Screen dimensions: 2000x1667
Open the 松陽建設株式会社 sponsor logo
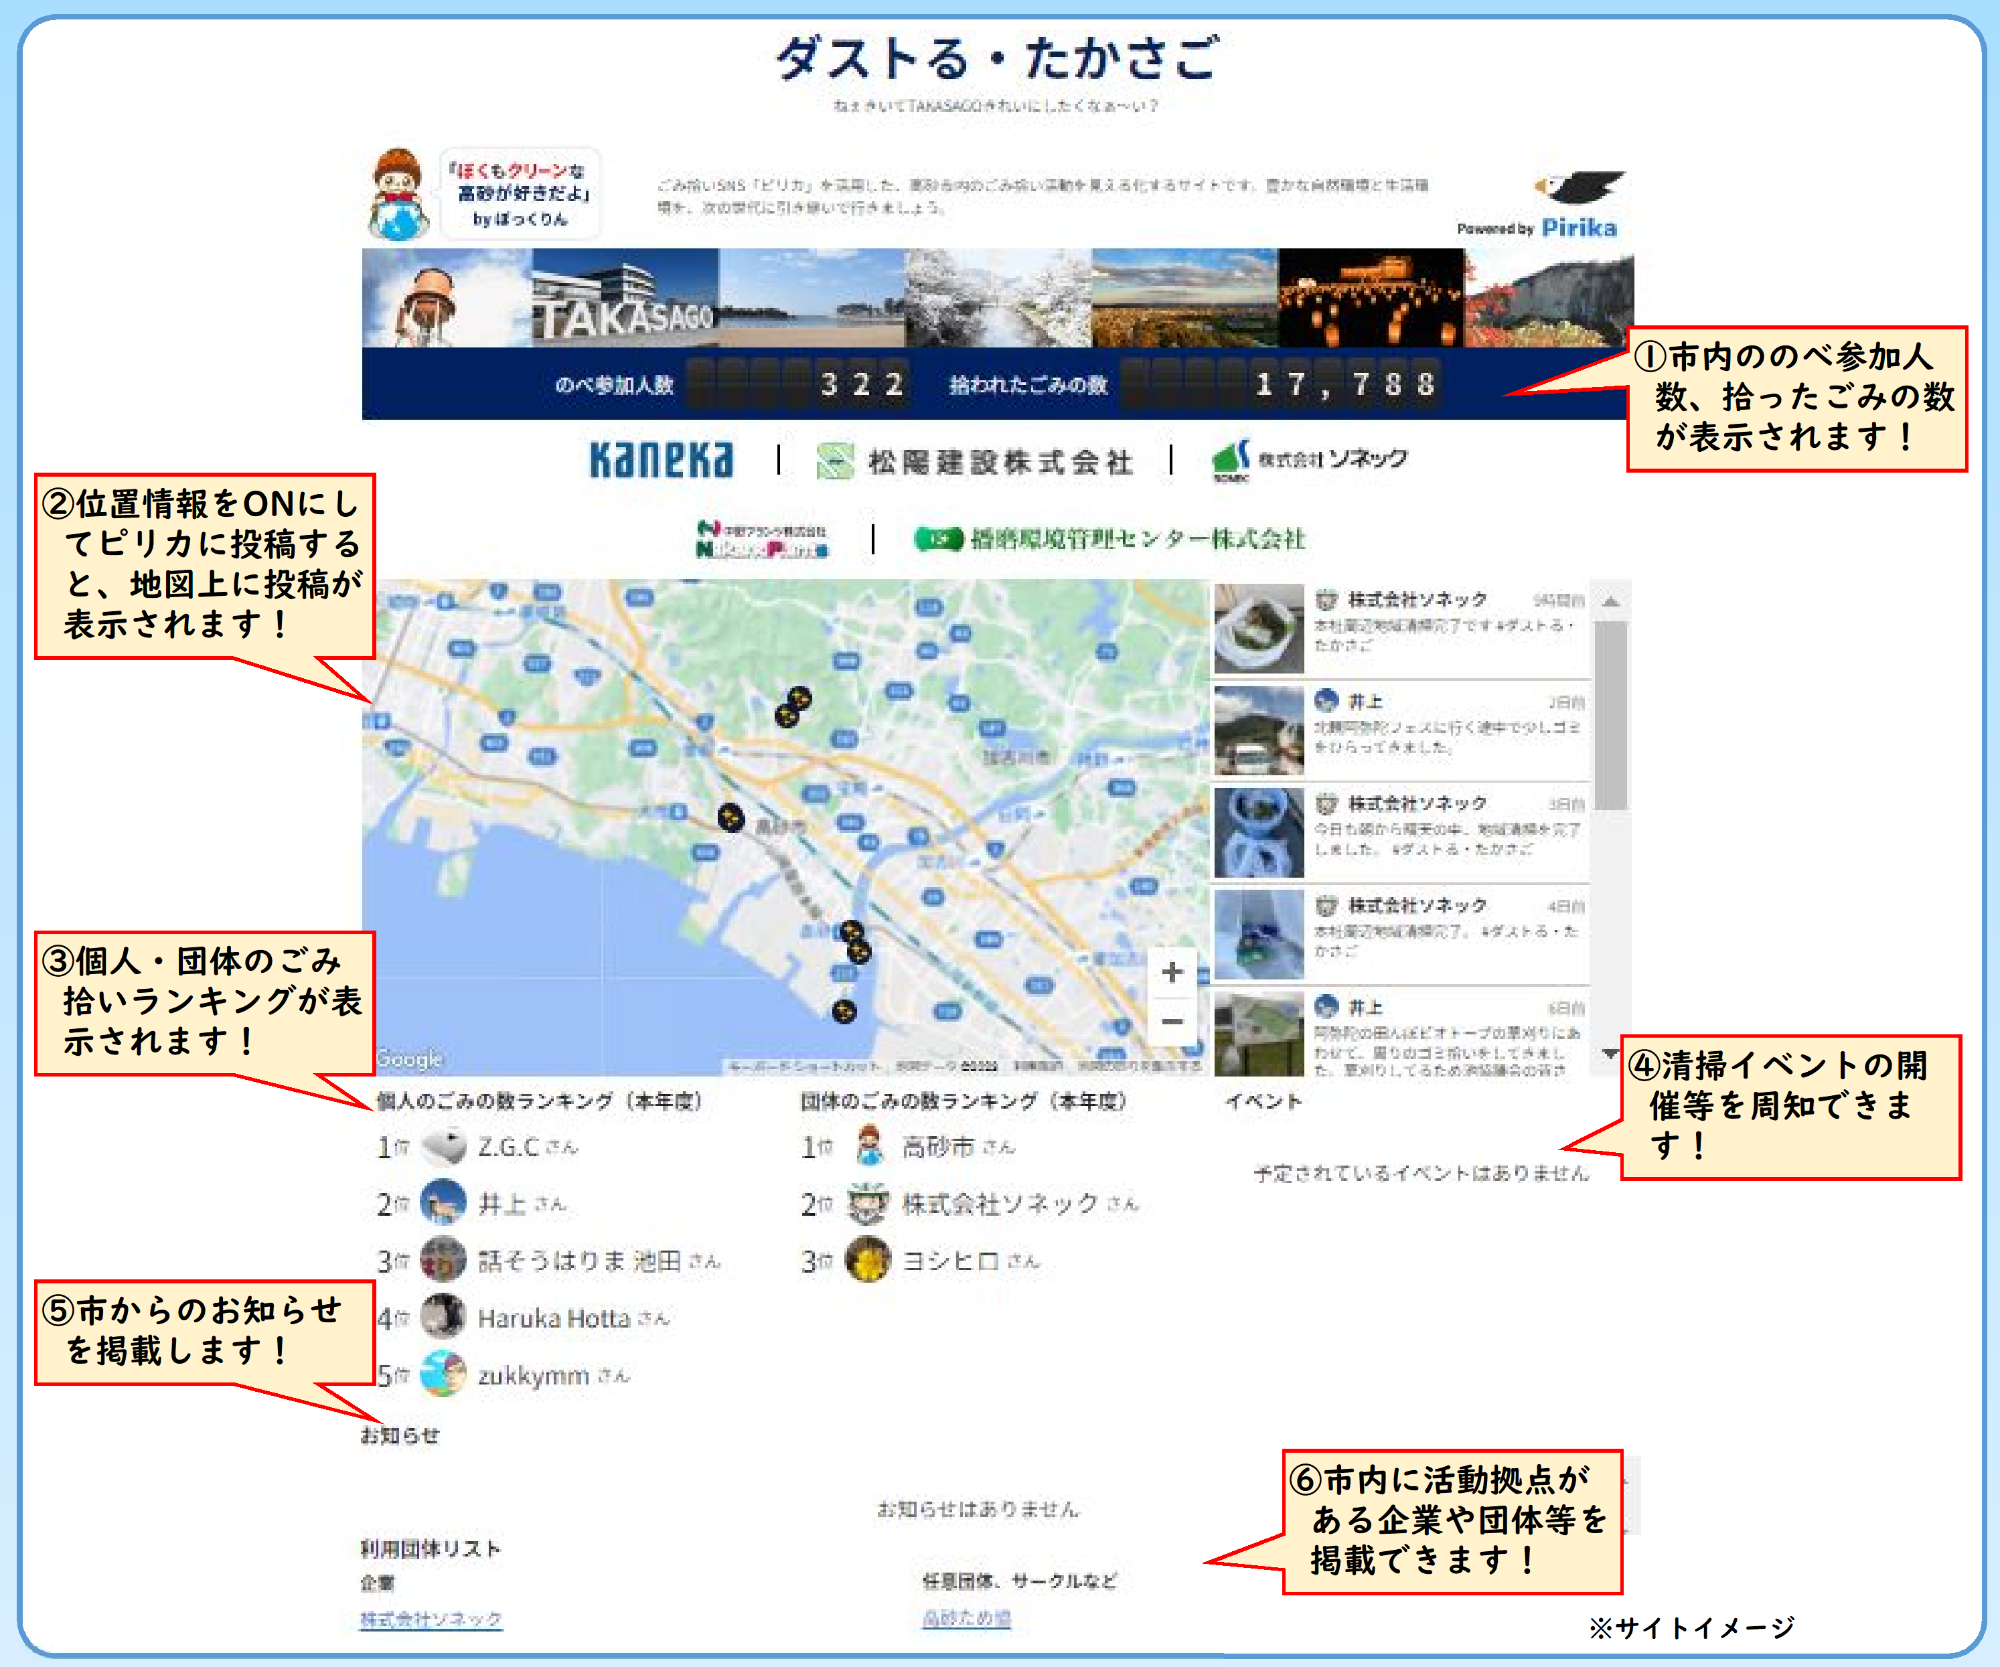[x=975, y=462]
